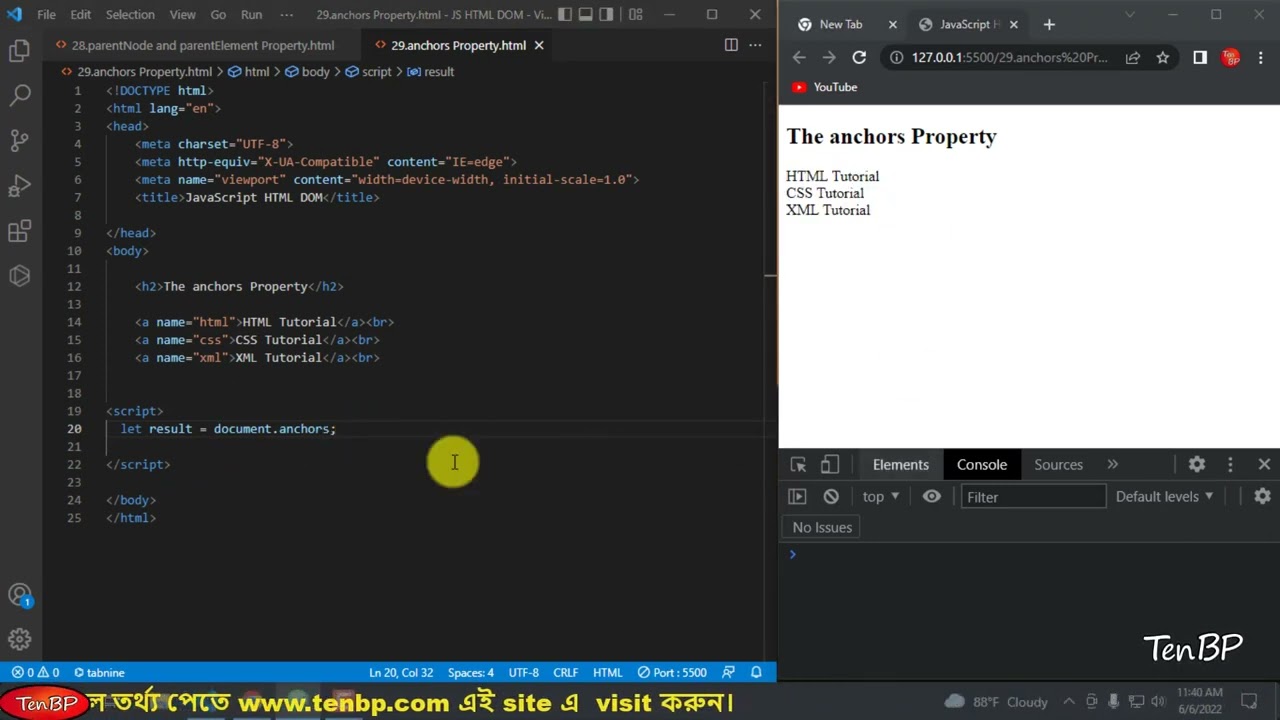The width and height of the screenshot is (1280, 720).
Task: Select encoding UTF-8 in status bar
Action: coord(523,673)
